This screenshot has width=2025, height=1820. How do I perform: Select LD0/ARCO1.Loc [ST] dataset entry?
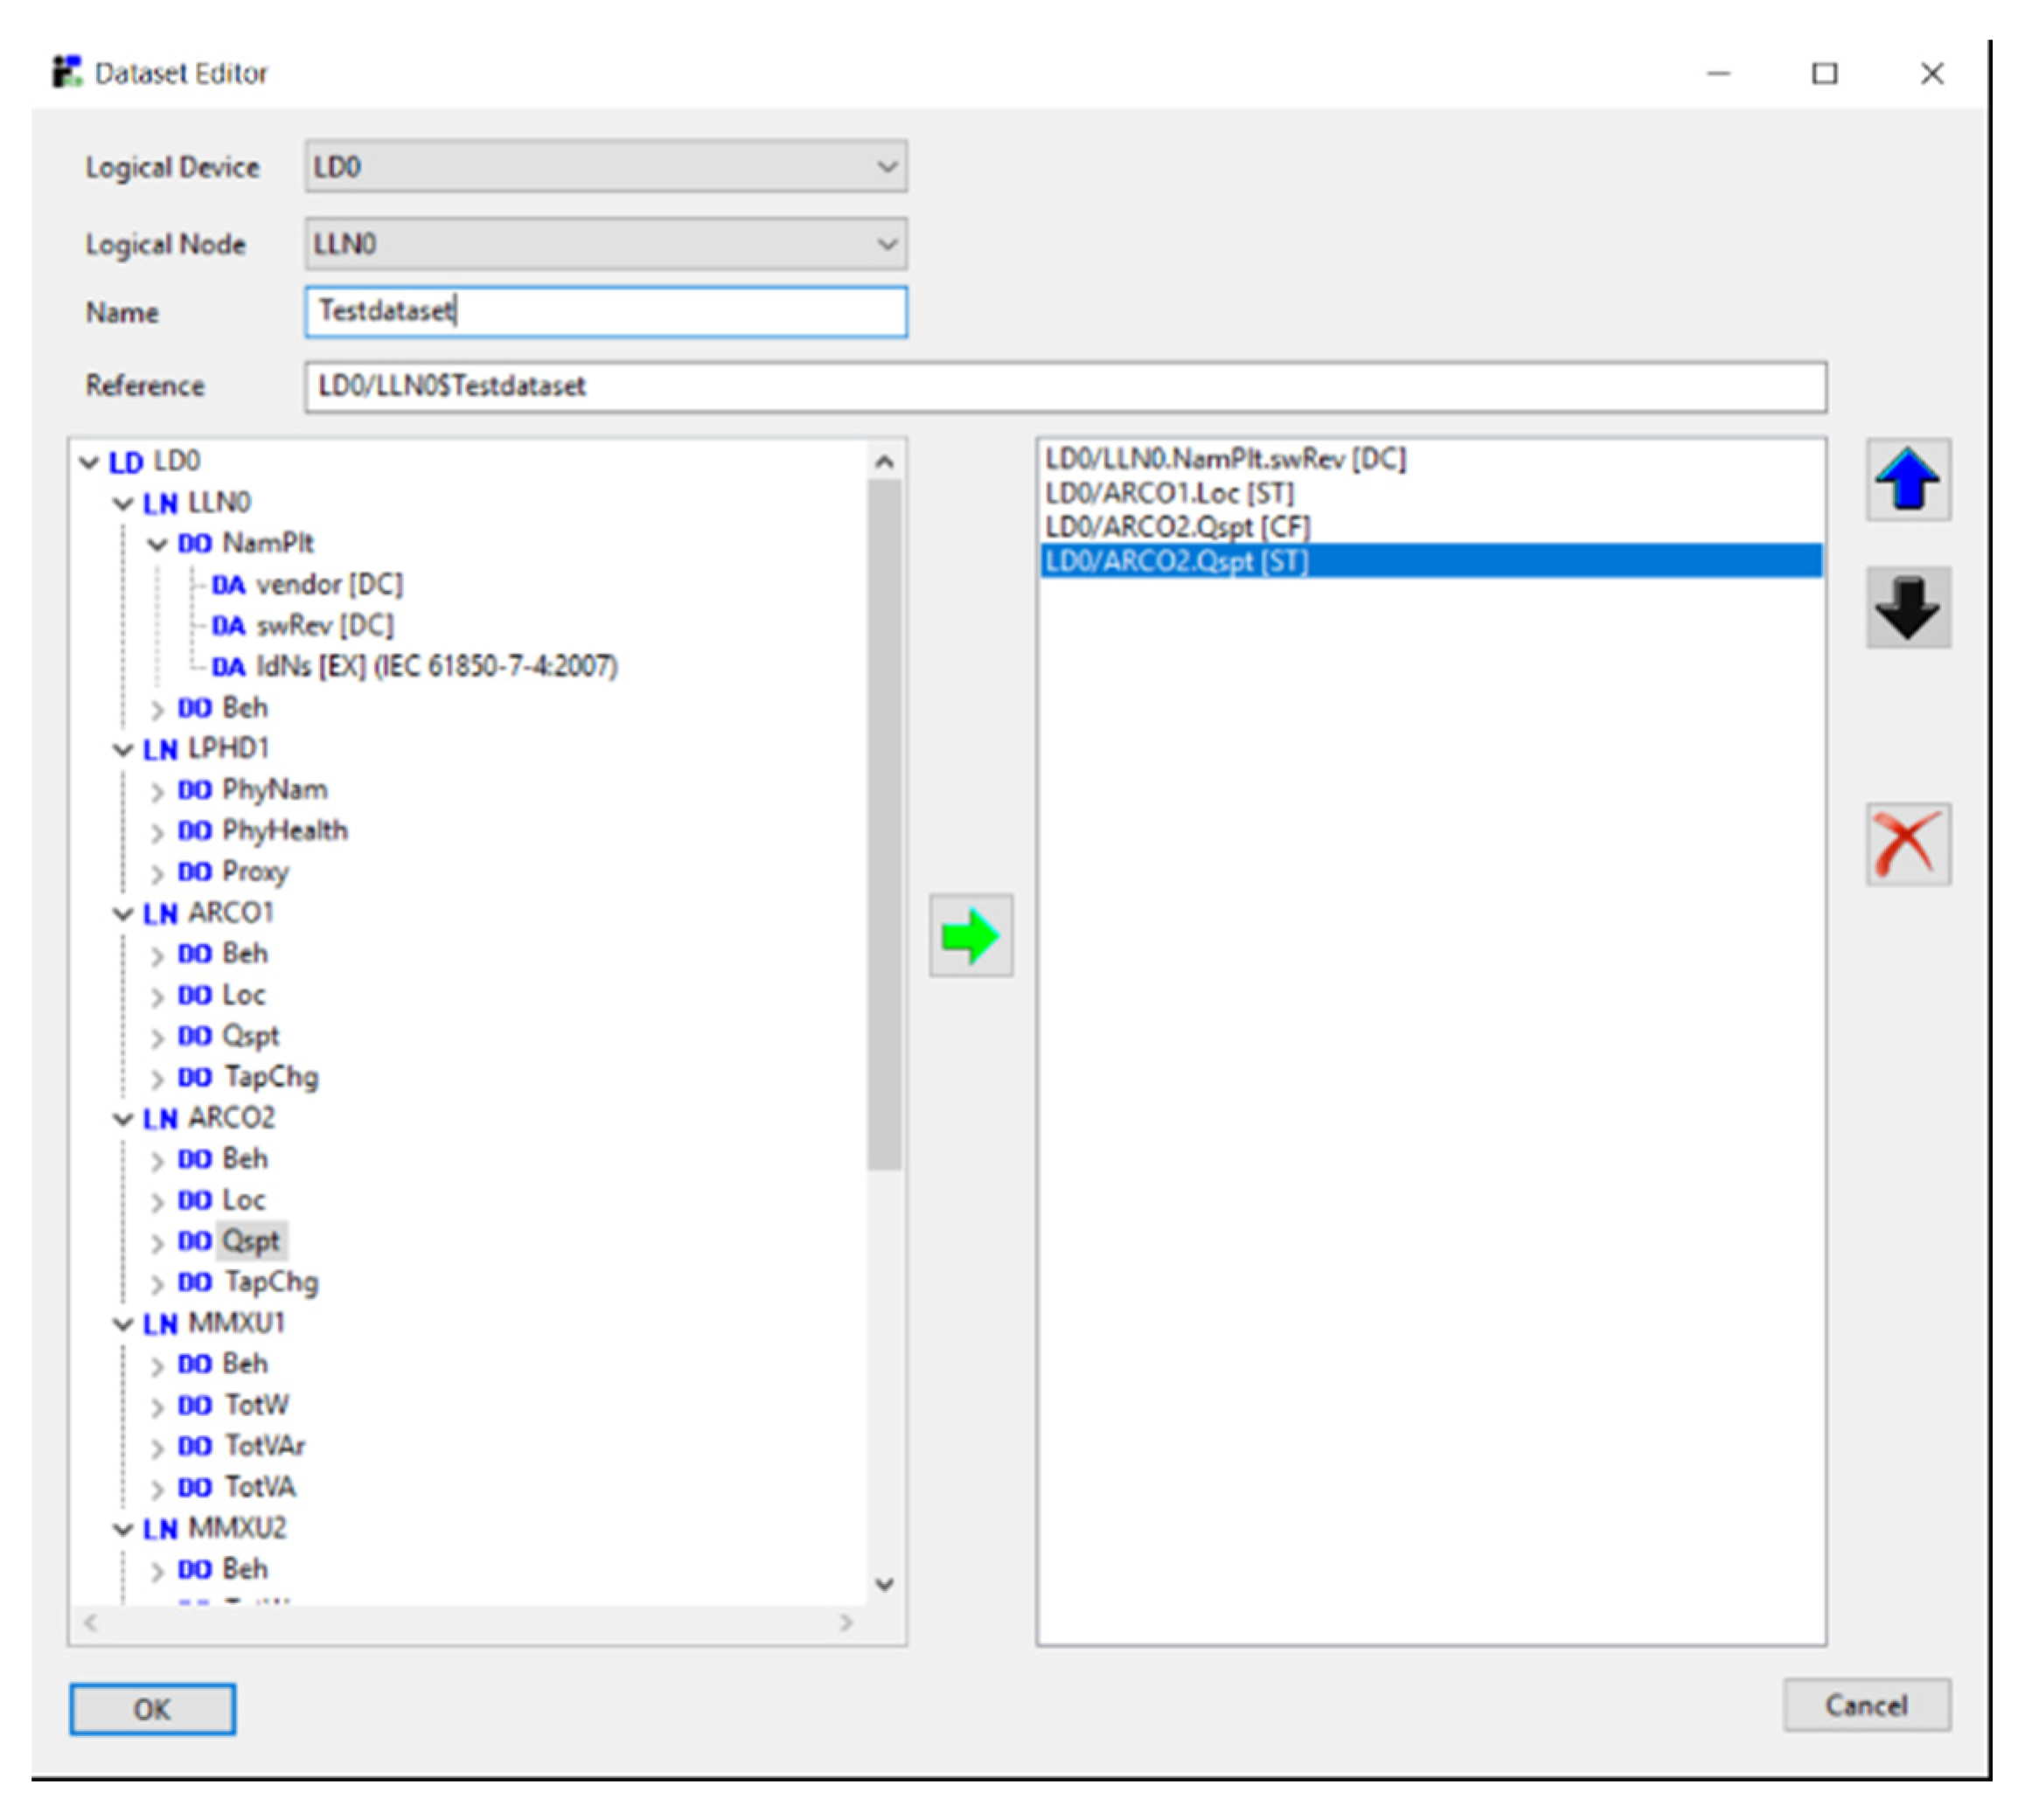(x=1169, y=493)
